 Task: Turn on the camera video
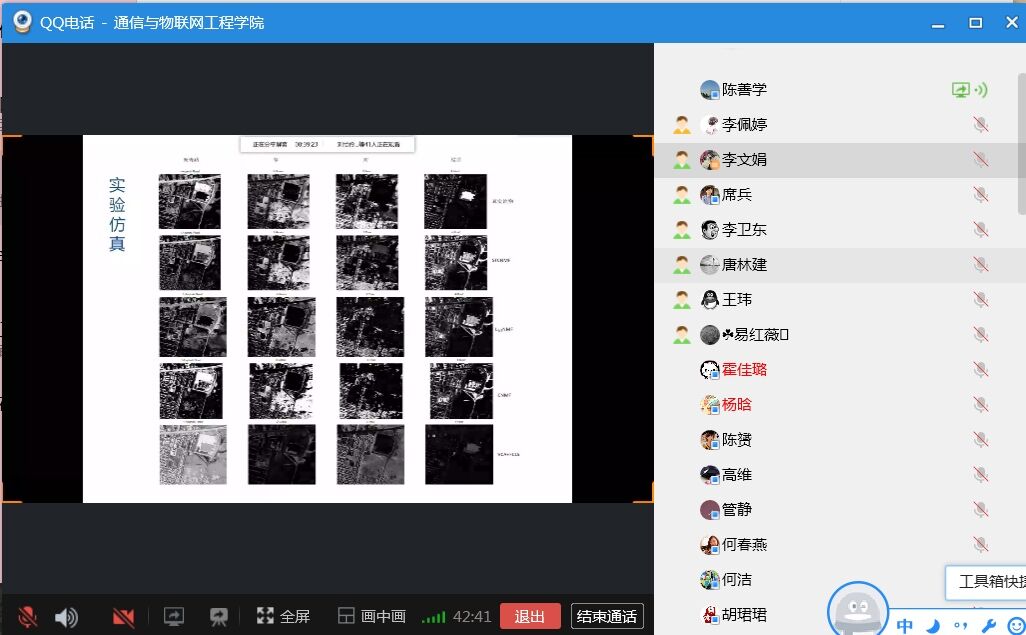[x=124, y=617]
